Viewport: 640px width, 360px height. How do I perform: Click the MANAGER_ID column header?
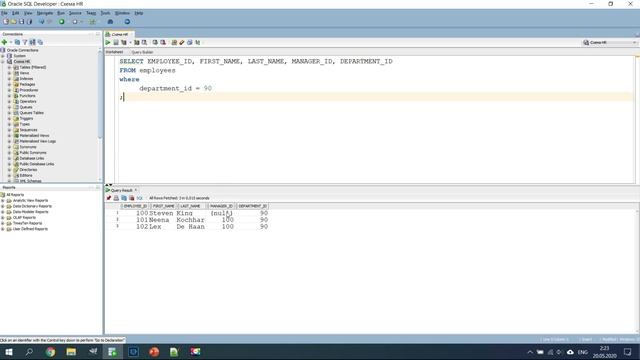[222, 206]
